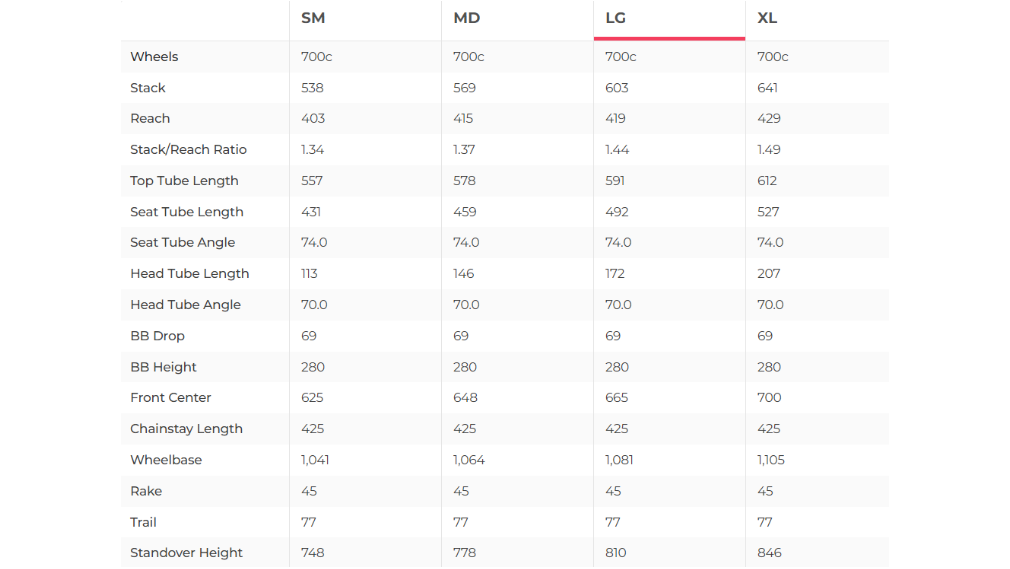Select the MD Stack/Reach Ratio value 1.37

point(464,150)
